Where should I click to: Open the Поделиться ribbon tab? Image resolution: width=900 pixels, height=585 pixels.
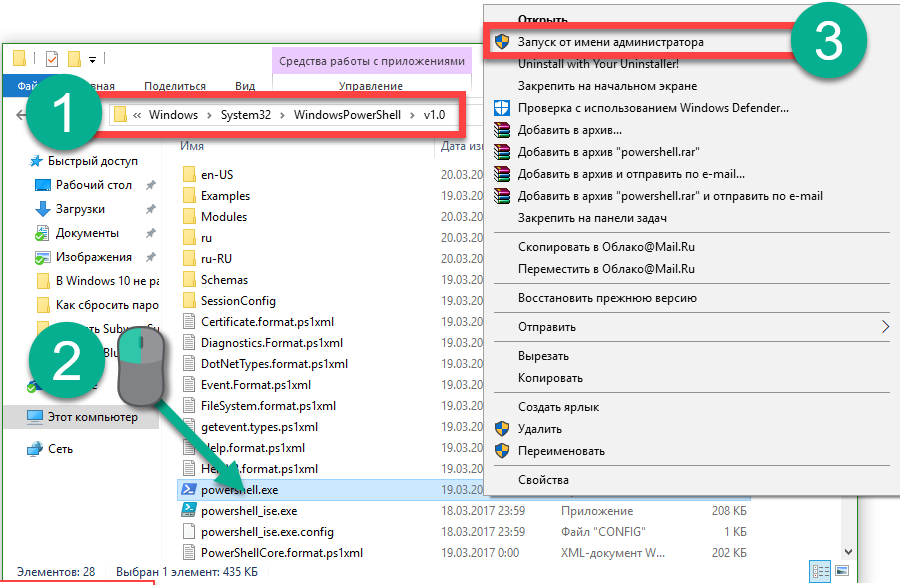click(x=174, y=86)
